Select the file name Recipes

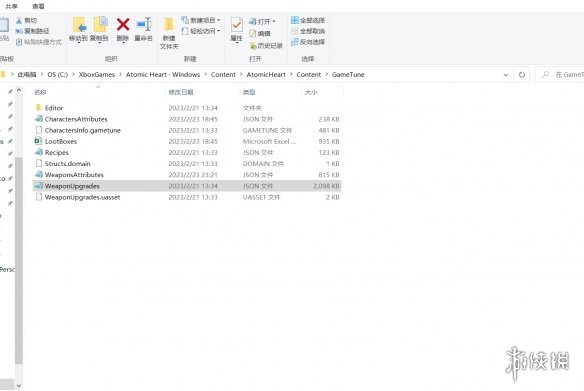pyautogui.click(x=57, y=152)
